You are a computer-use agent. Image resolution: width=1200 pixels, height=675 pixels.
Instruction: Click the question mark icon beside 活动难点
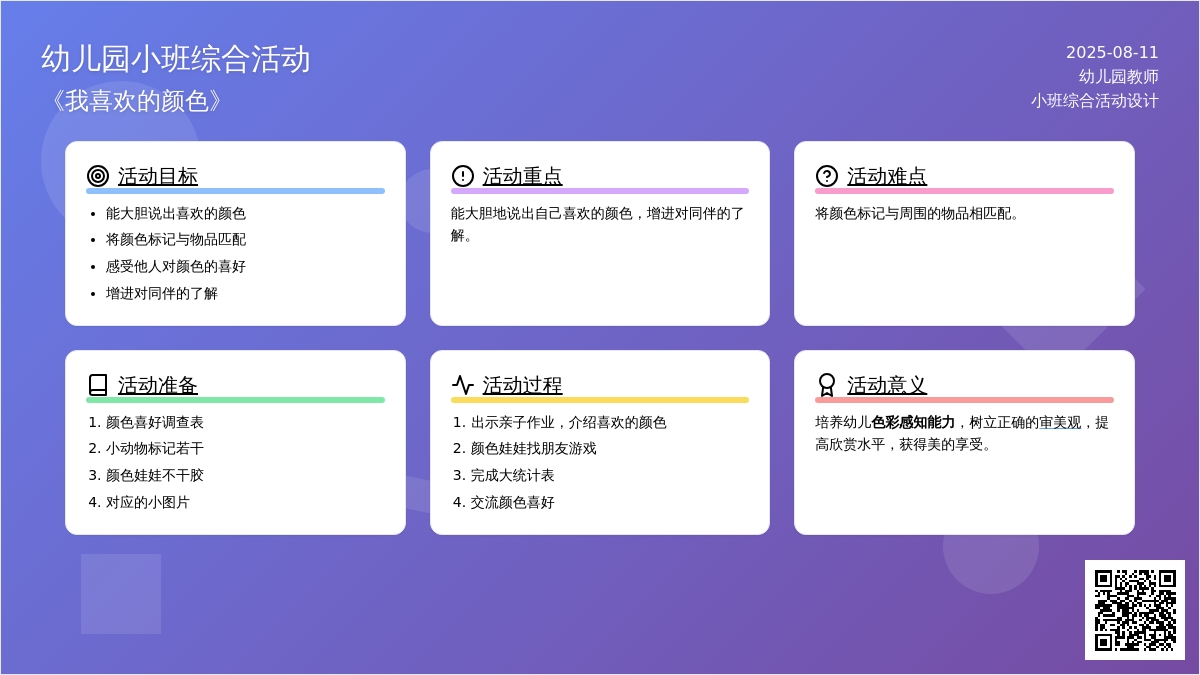point(827,176)
